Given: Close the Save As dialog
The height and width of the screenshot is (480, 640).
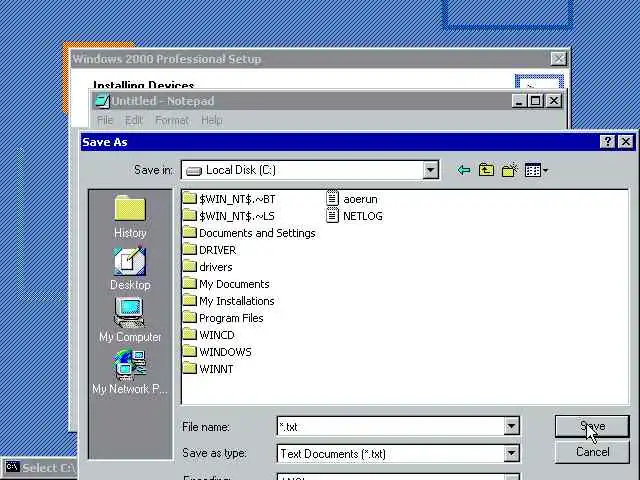Looking at the screenshot, I should [x=626, y=142].
